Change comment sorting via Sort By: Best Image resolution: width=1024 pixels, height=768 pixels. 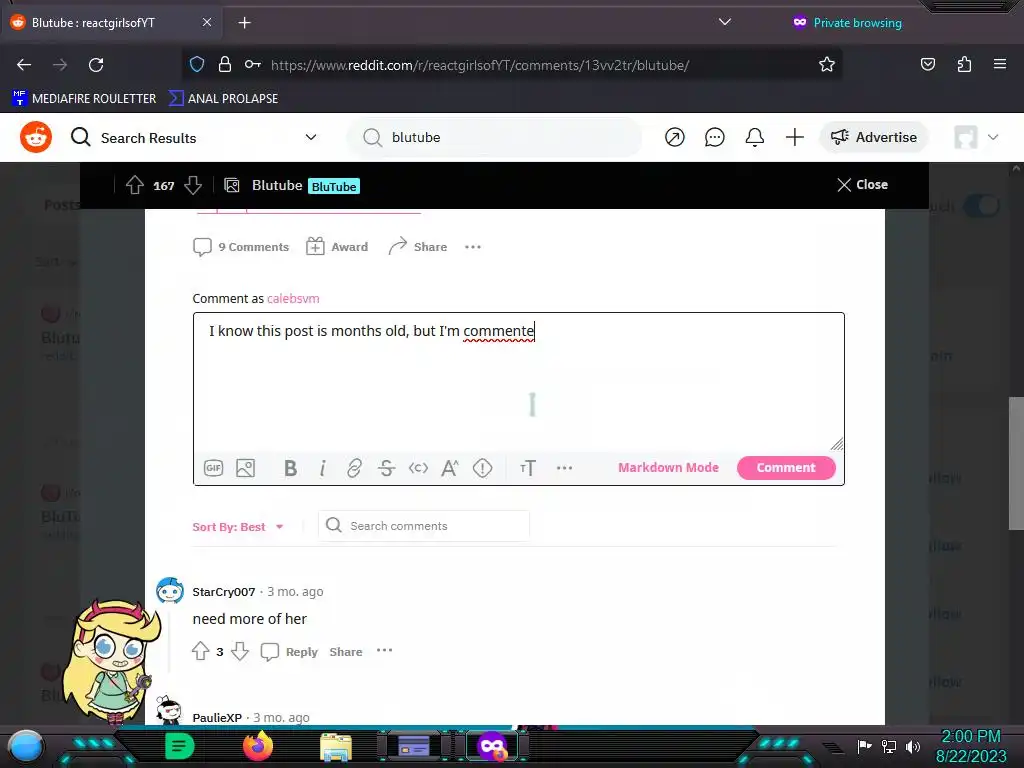click(238, 527)
